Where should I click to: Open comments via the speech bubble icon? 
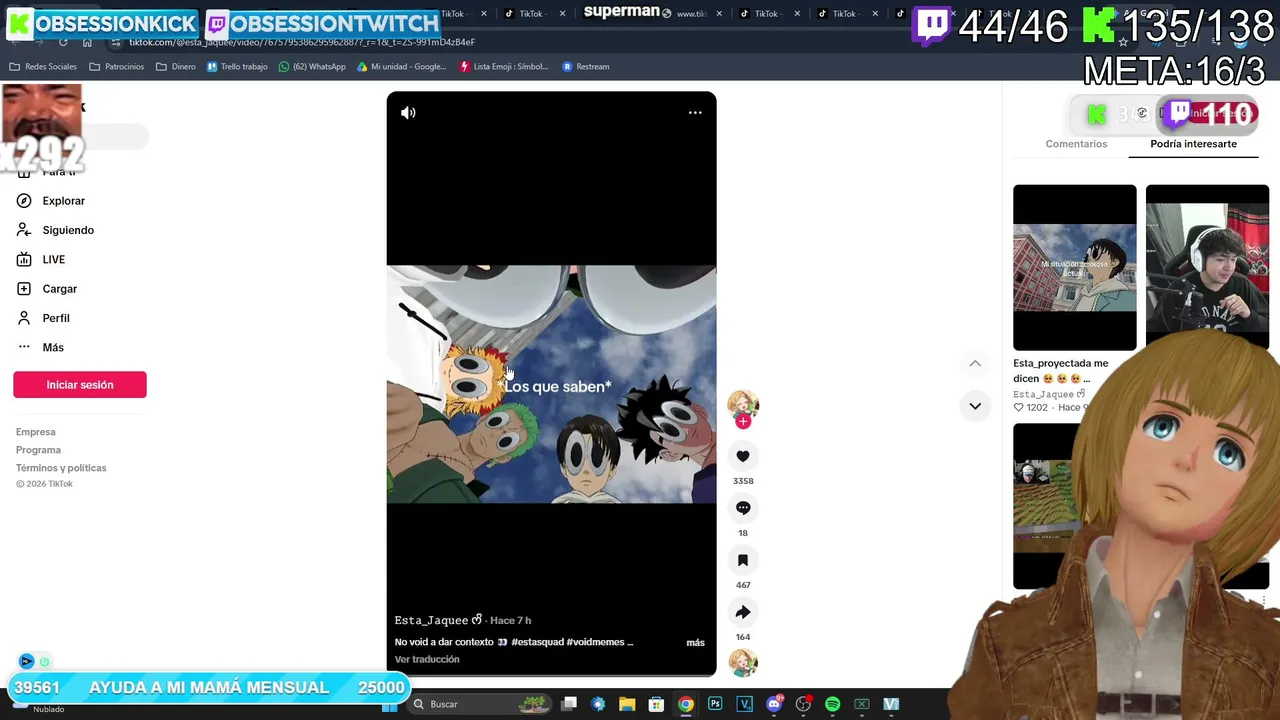(x=743, y=508)
